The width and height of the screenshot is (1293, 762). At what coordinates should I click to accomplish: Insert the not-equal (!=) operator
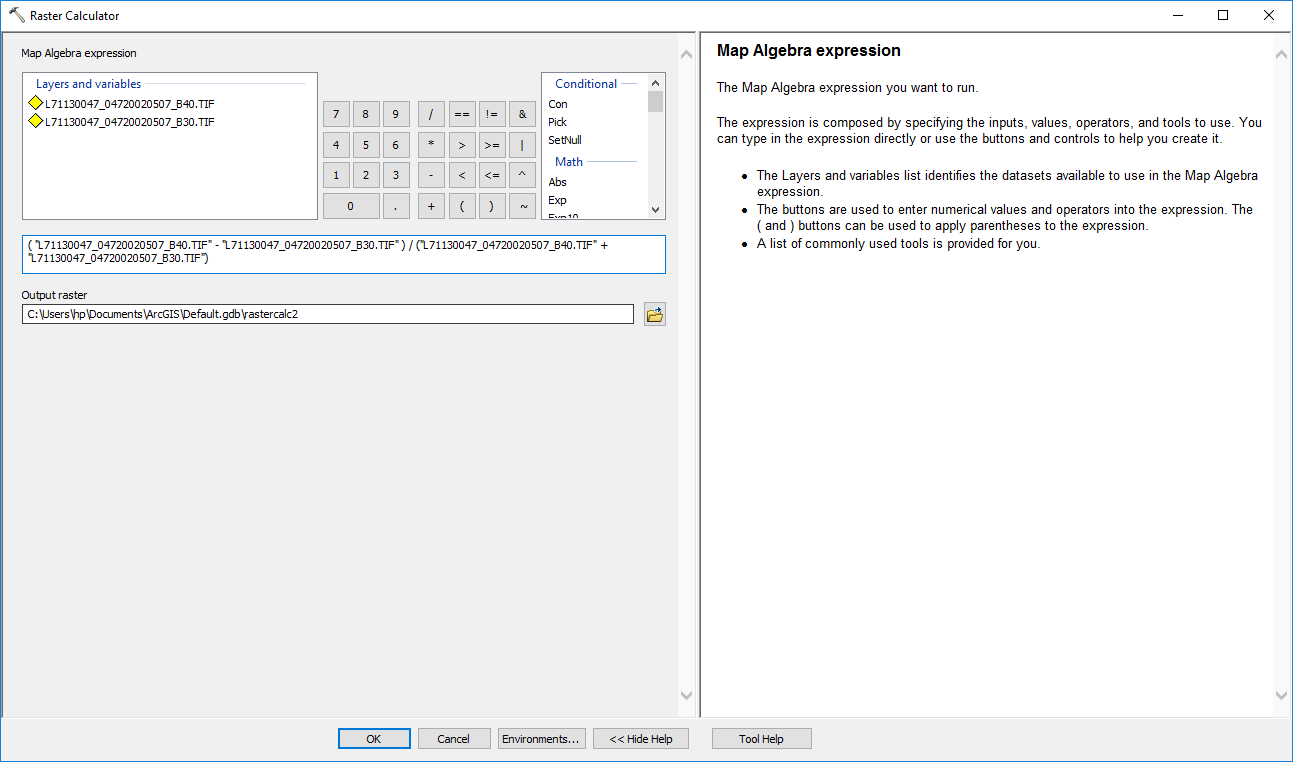[x=492, y=114]
